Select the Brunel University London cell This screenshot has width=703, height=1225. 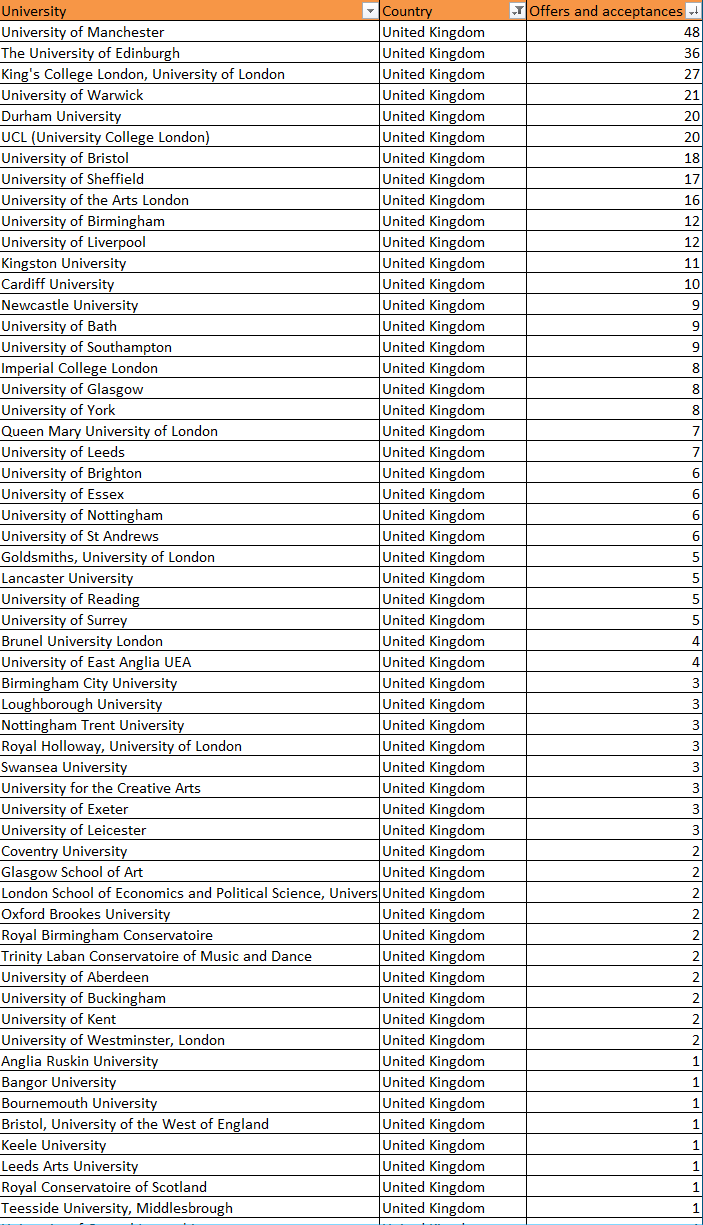pyautogui.click(x=190, y=641)
